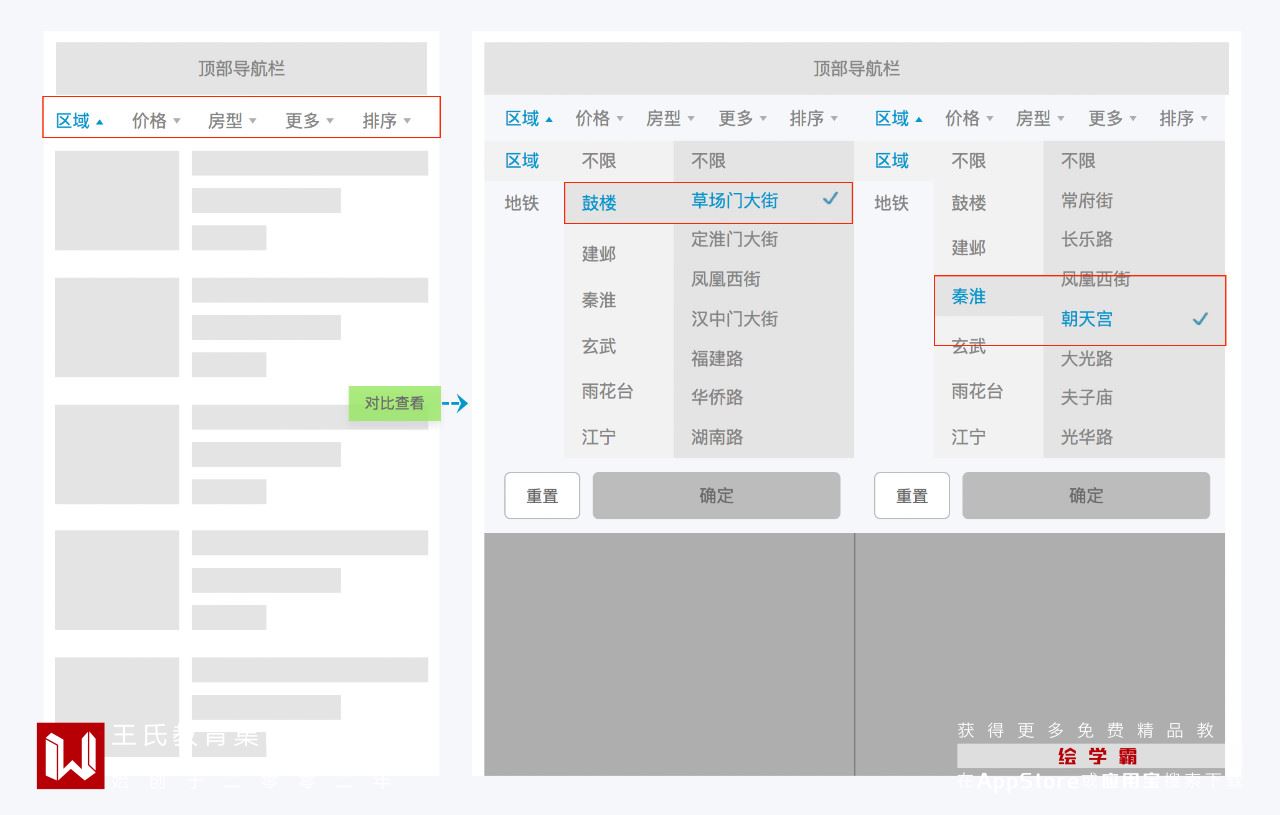Click the checkmark beside 朝天宫

point(1200,319)
